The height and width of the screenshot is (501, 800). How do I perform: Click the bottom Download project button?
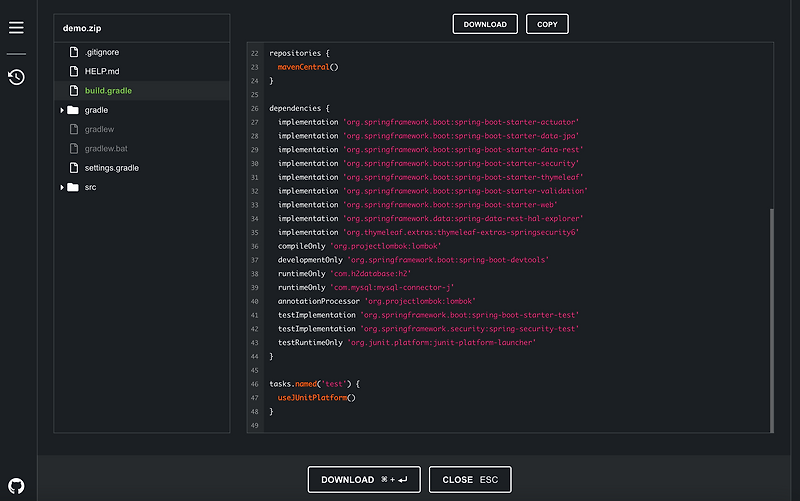[x=364, y=480]
